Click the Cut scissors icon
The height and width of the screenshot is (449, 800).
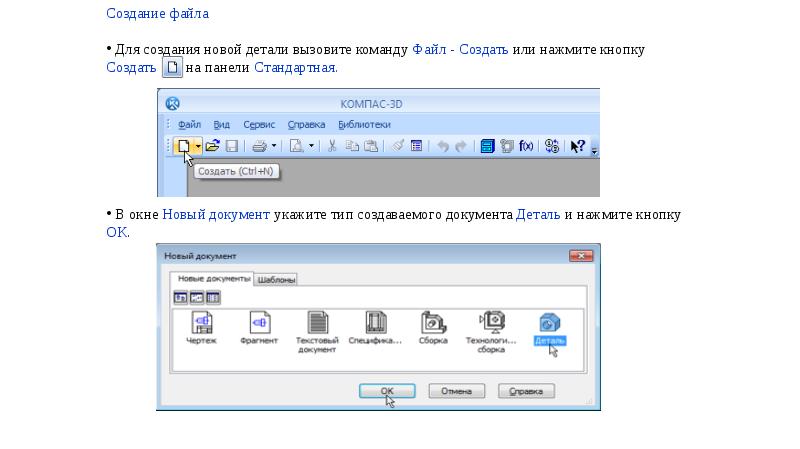332,146
